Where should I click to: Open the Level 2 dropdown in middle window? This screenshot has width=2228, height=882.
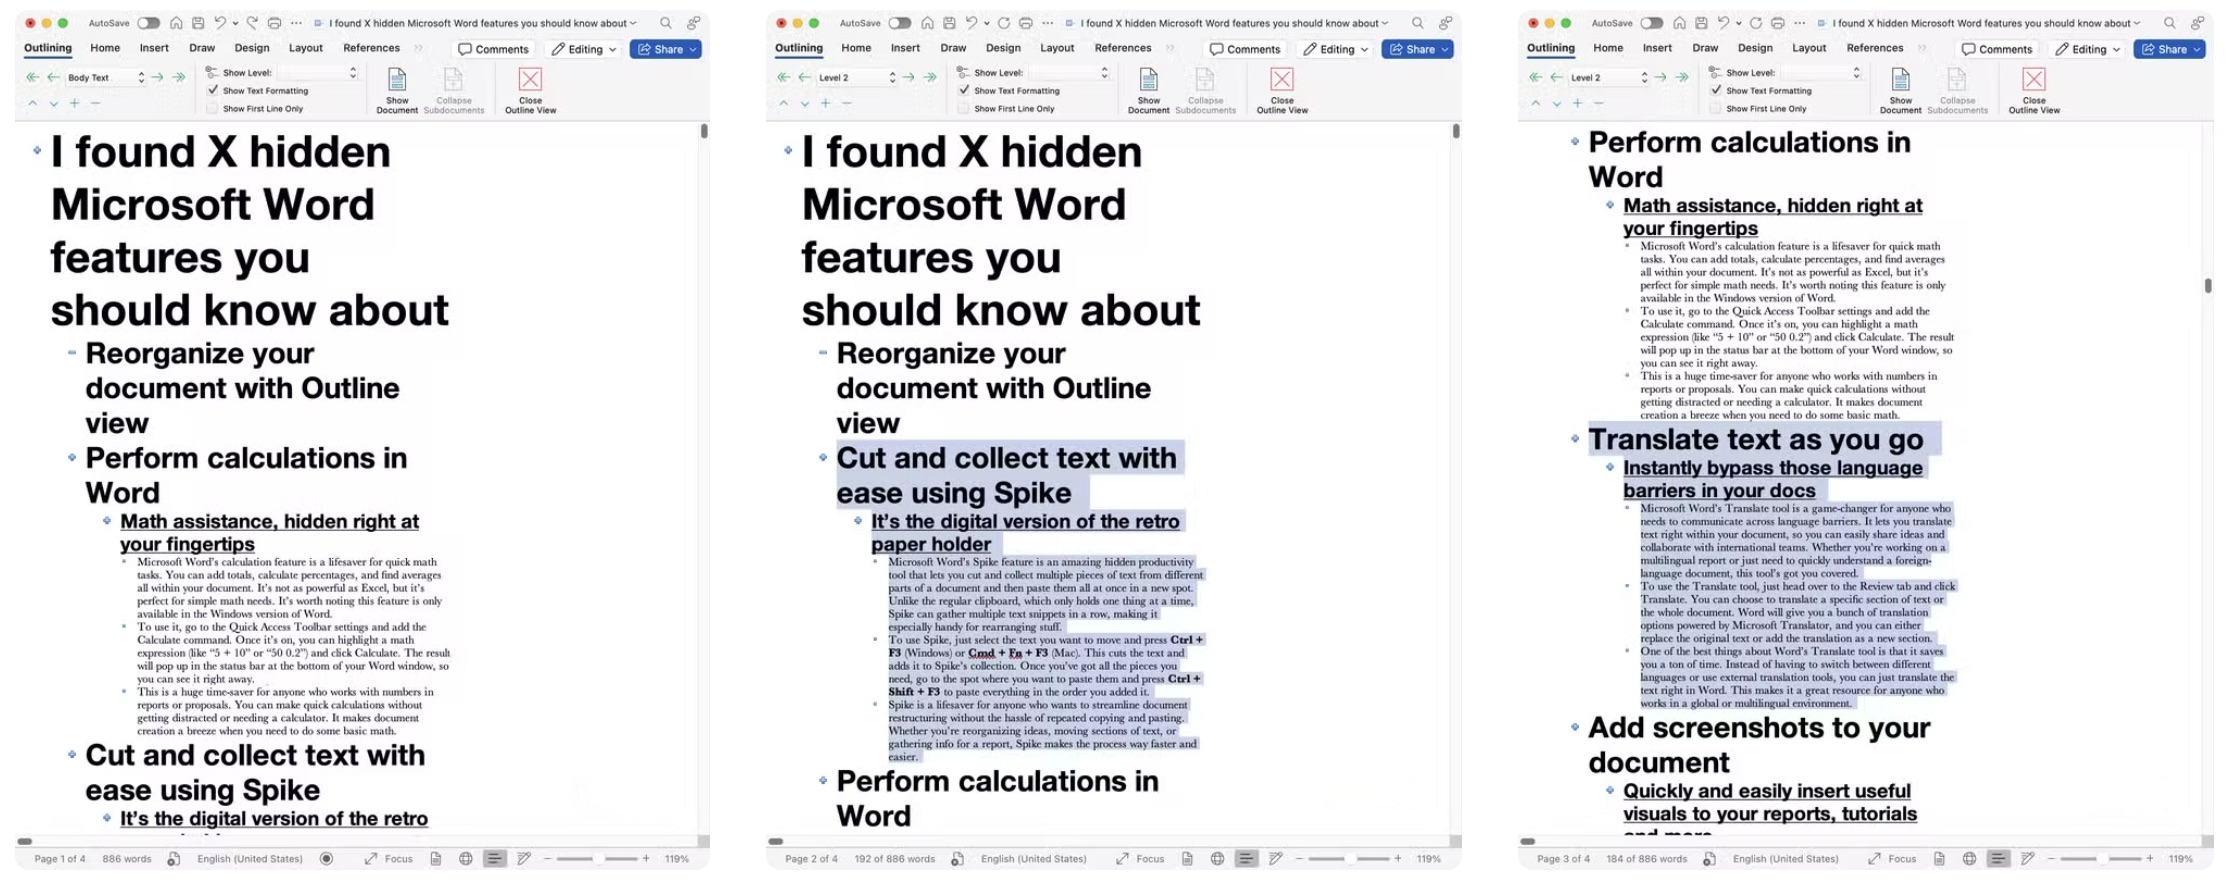pos(857,77)
